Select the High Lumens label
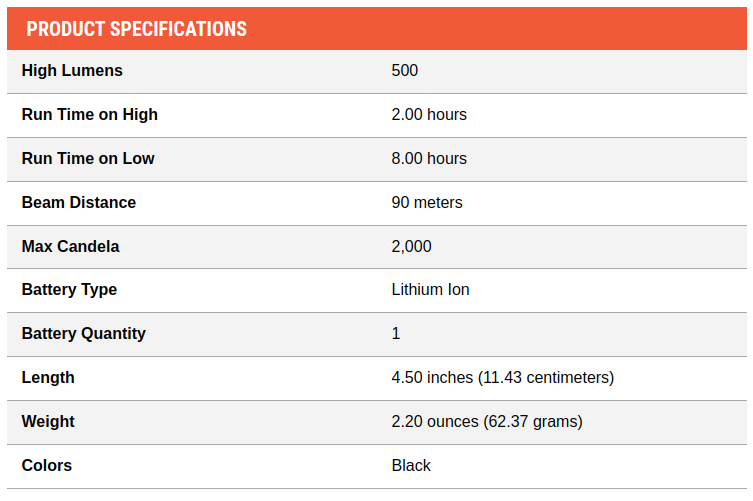Image resolution: width=753 pixels, height=501 pixels. tap(72, 71)
